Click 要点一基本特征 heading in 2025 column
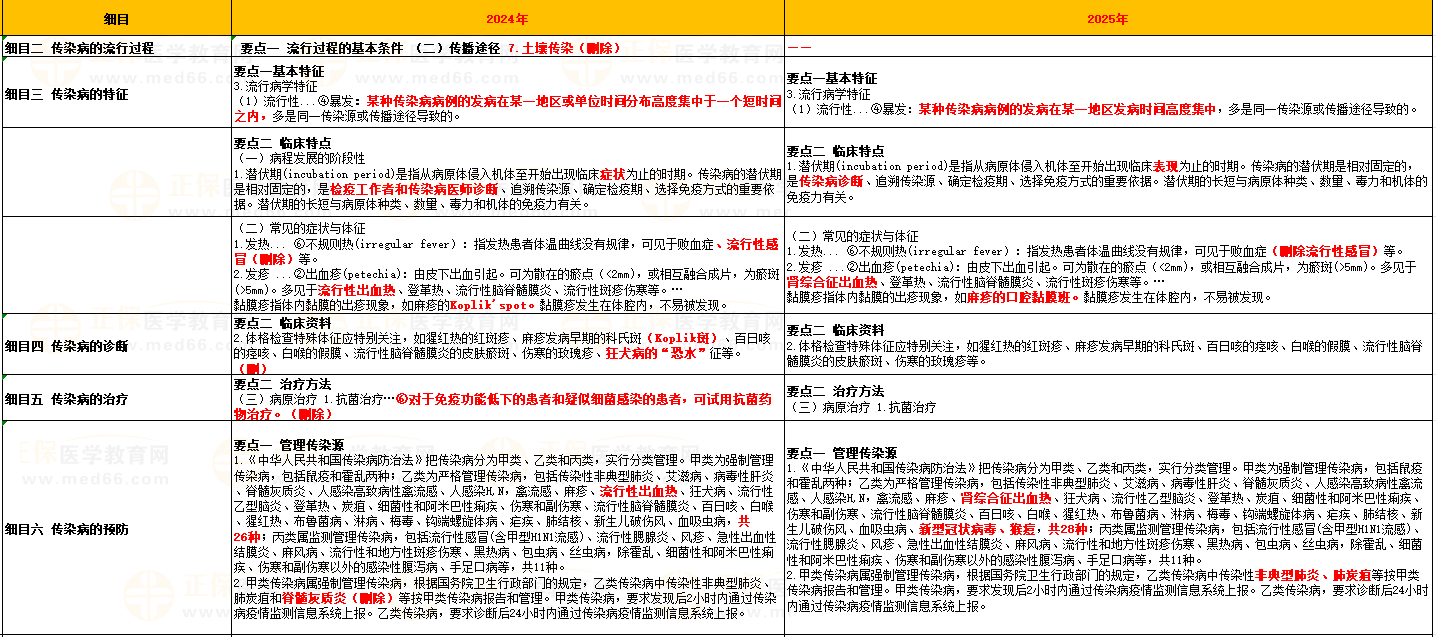The height and width of the screenshot is (637, 1436). pos(832,78)
